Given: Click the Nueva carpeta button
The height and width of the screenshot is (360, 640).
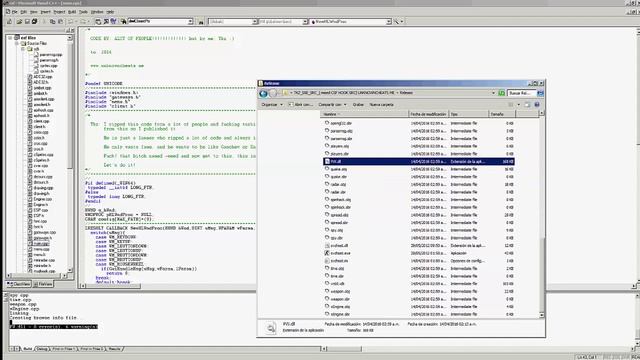Looking at the screenshot, I should pos(382,105).
